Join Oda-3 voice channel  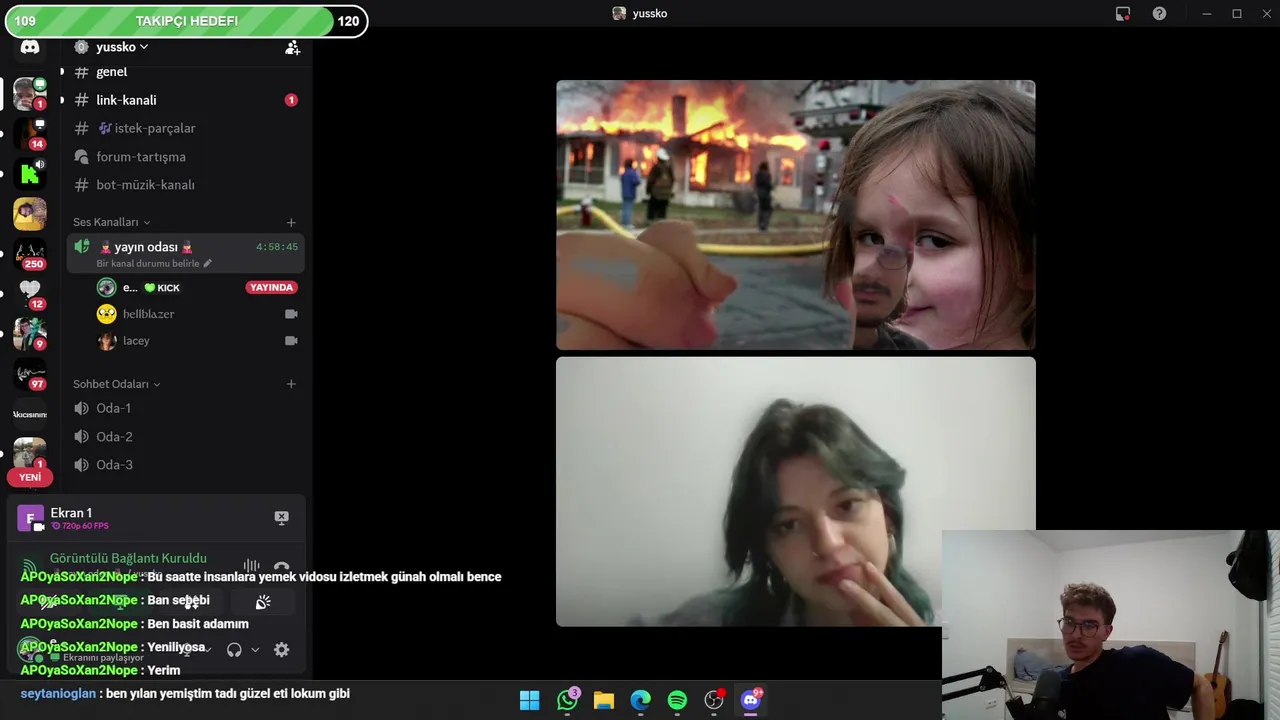[x=186, y=465]
